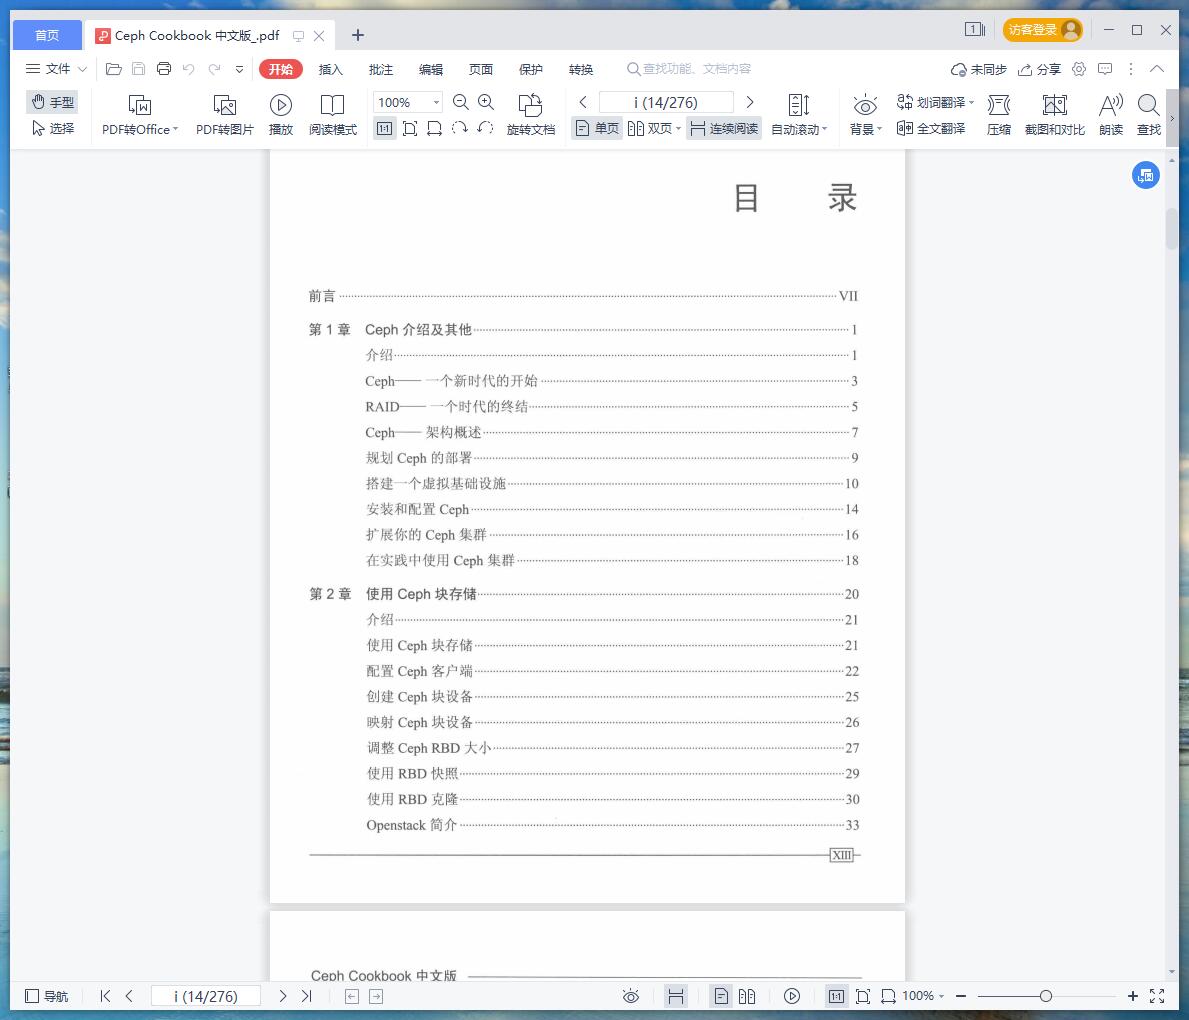Click the save icon in the quick toolbar
1189x1020 pixels.
[x=139, y=69]
